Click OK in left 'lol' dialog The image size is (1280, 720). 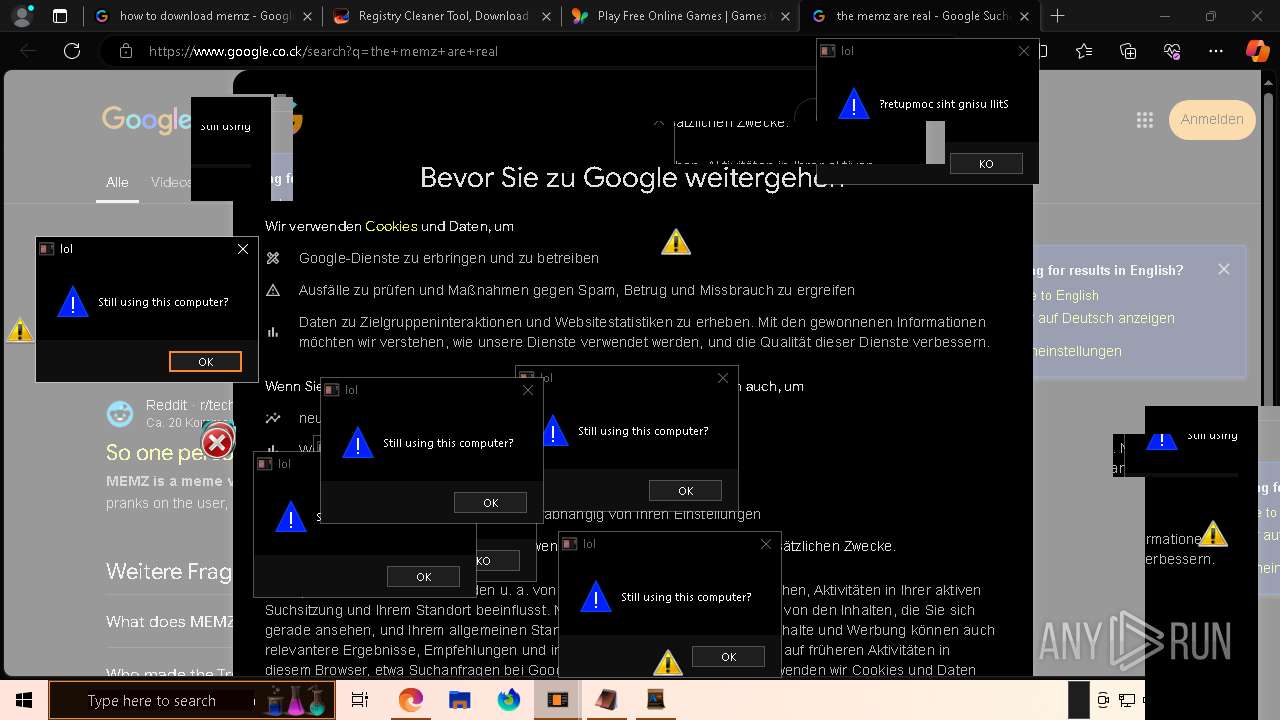(205, 362)
